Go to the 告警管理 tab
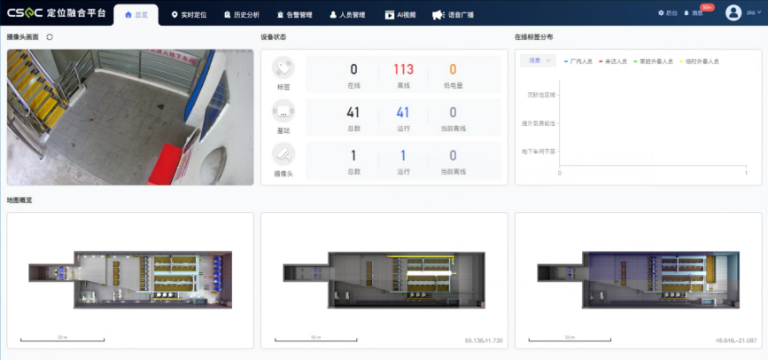The height and width of the screenshot is (360, 768). click(294, 15)
